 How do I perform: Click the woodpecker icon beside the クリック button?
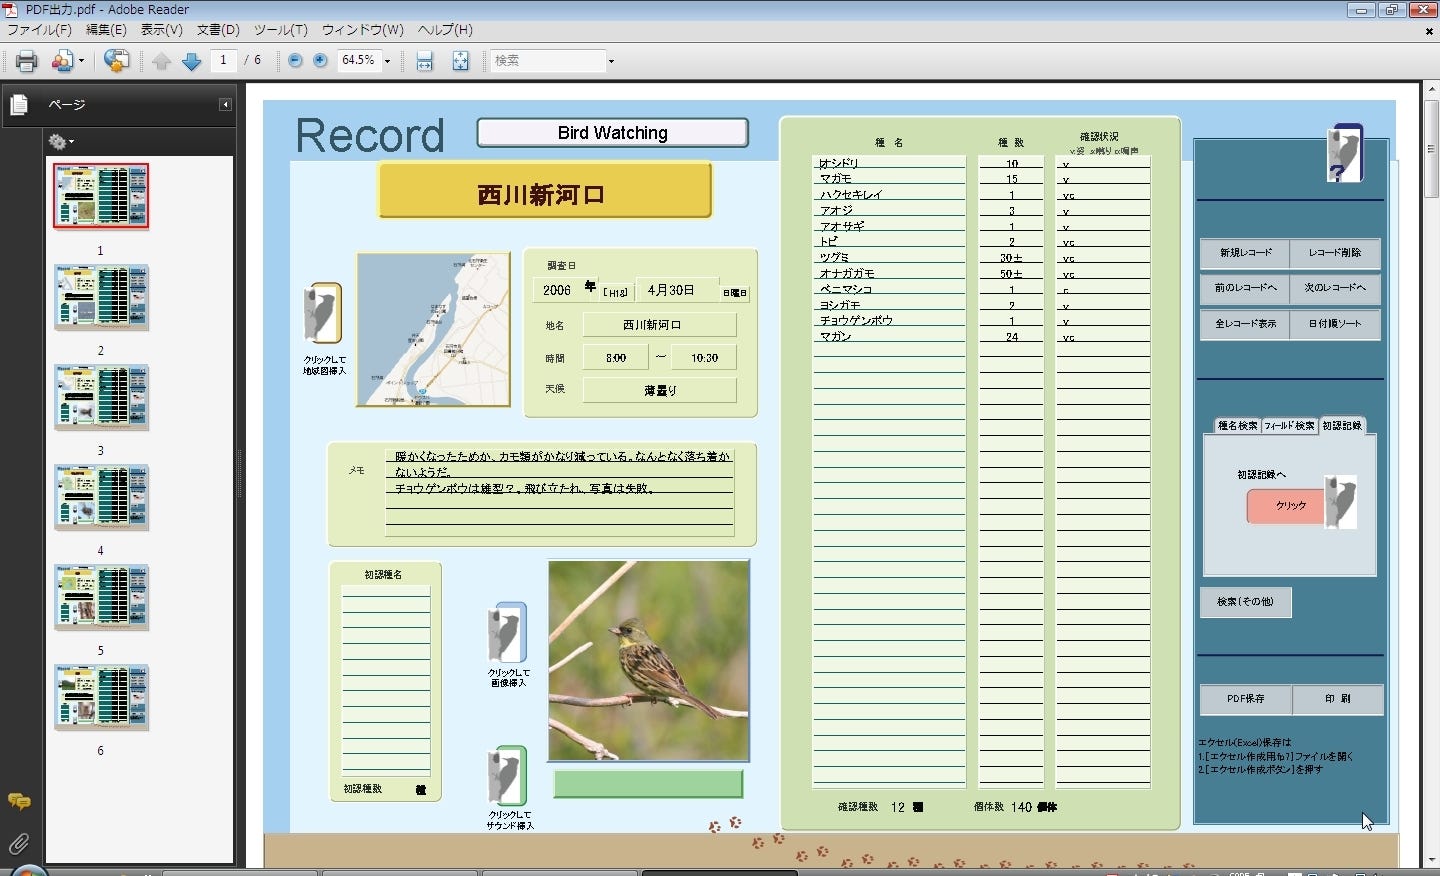click(x=1341, y=502)
